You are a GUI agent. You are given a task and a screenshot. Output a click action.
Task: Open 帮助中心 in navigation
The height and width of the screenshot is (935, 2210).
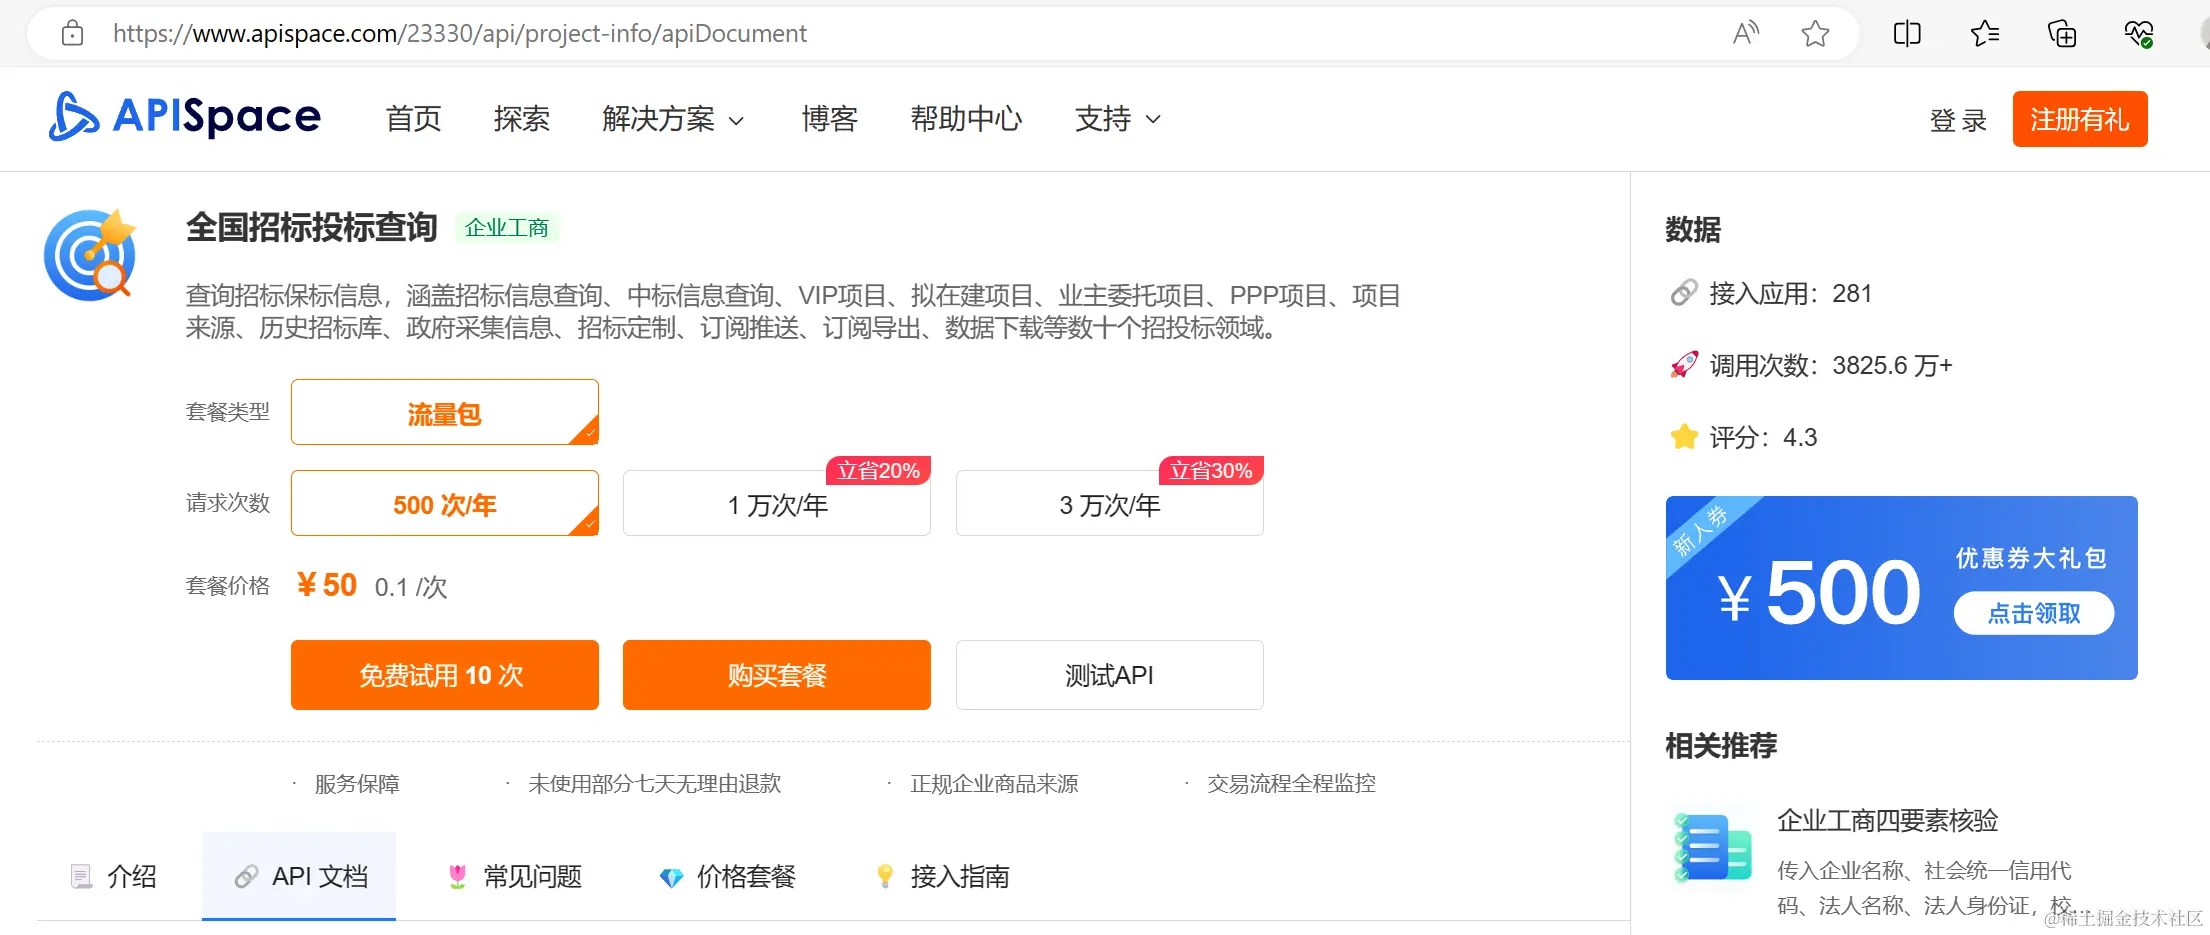pyautogui.click(x=966, y=119)
